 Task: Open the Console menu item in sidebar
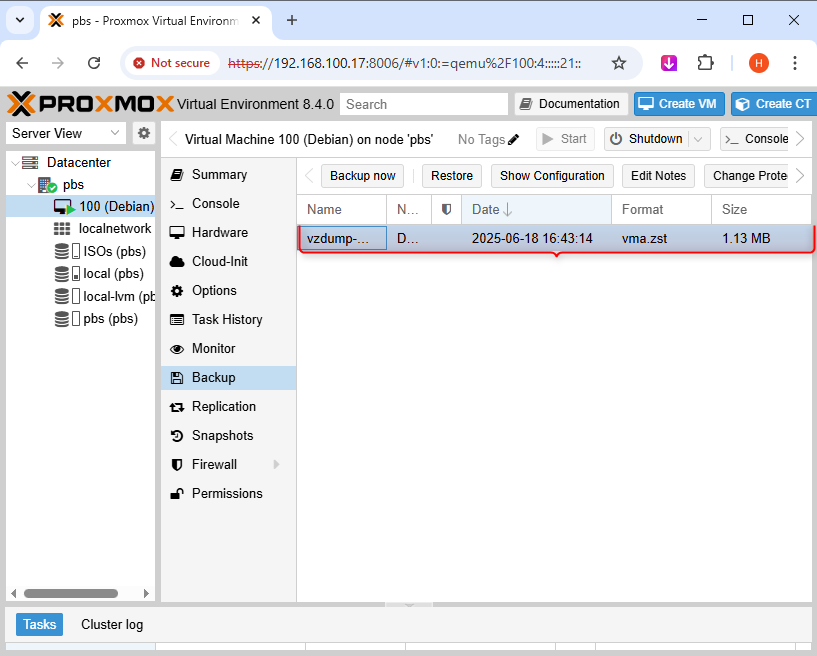228,204
